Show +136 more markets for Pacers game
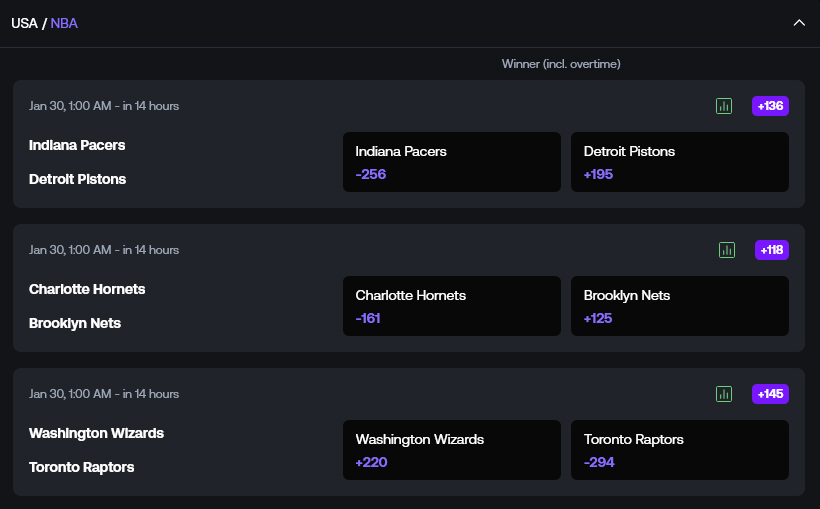The image size is (820, 509). point(770,106)
